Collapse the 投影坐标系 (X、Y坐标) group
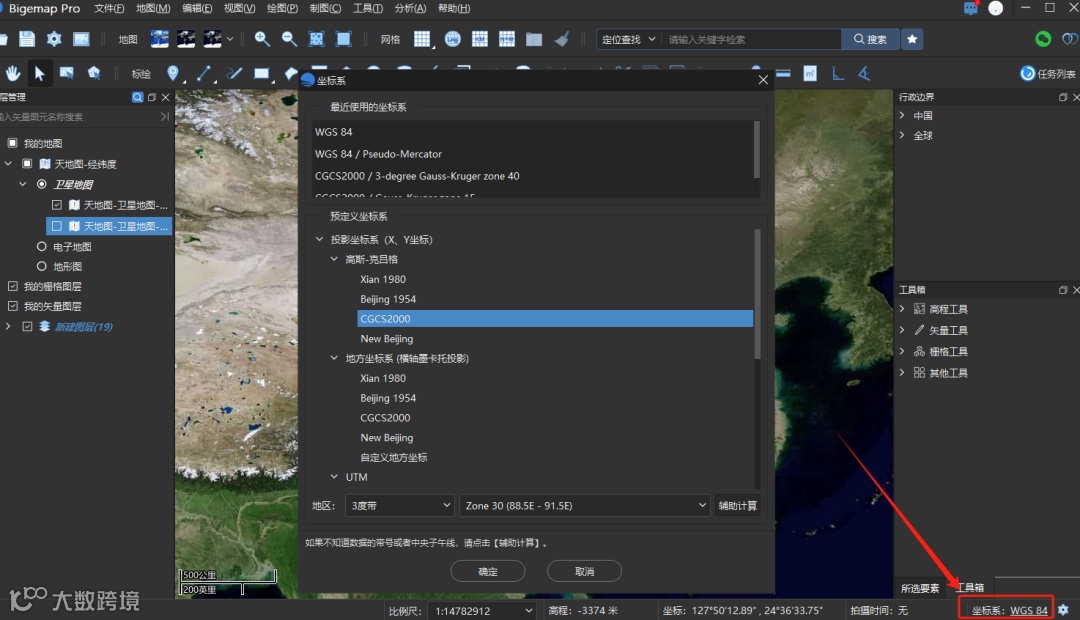This screenshot has height=620, width=1080. click(x=319, y=239)
